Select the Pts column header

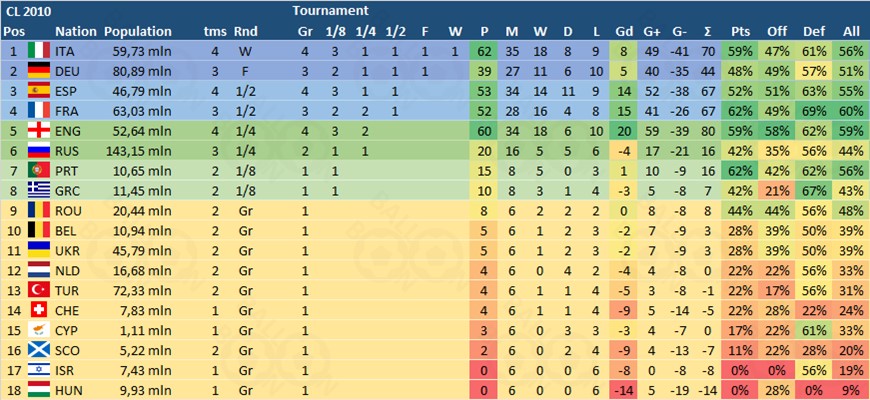pos(741,32)
